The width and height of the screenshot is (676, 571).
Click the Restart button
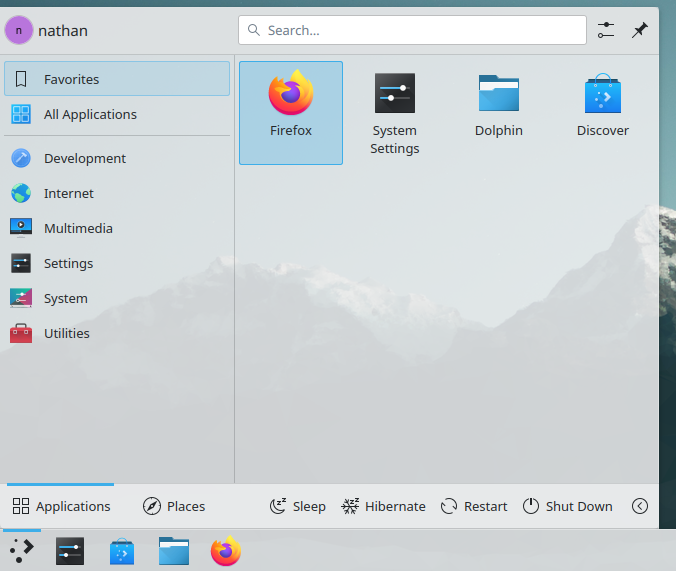click(474, 506)
